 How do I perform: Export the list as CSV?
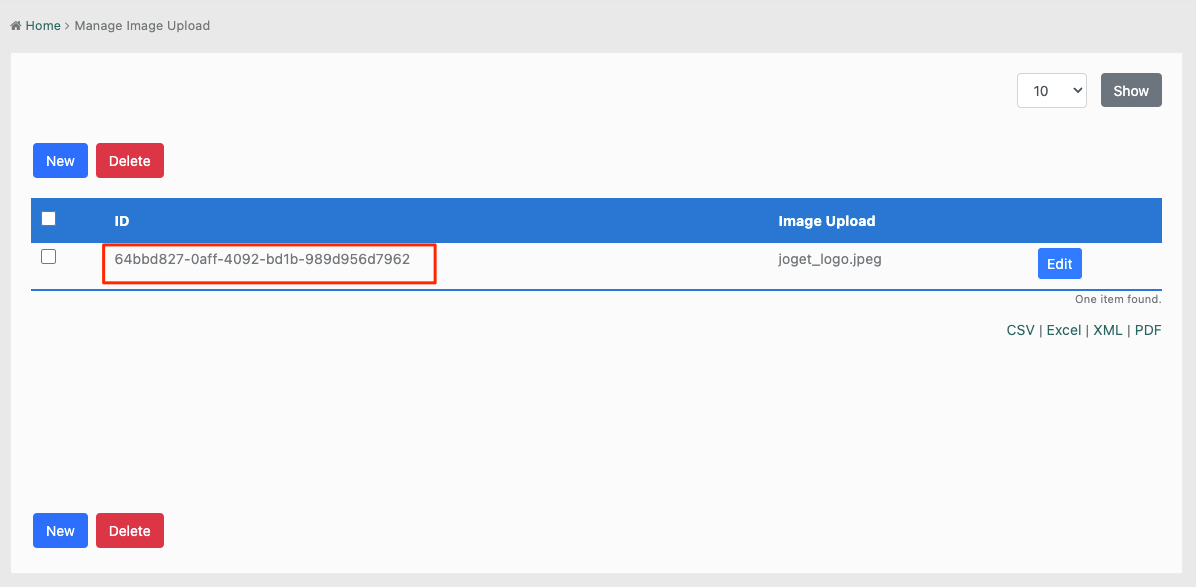click(1020, 330)
